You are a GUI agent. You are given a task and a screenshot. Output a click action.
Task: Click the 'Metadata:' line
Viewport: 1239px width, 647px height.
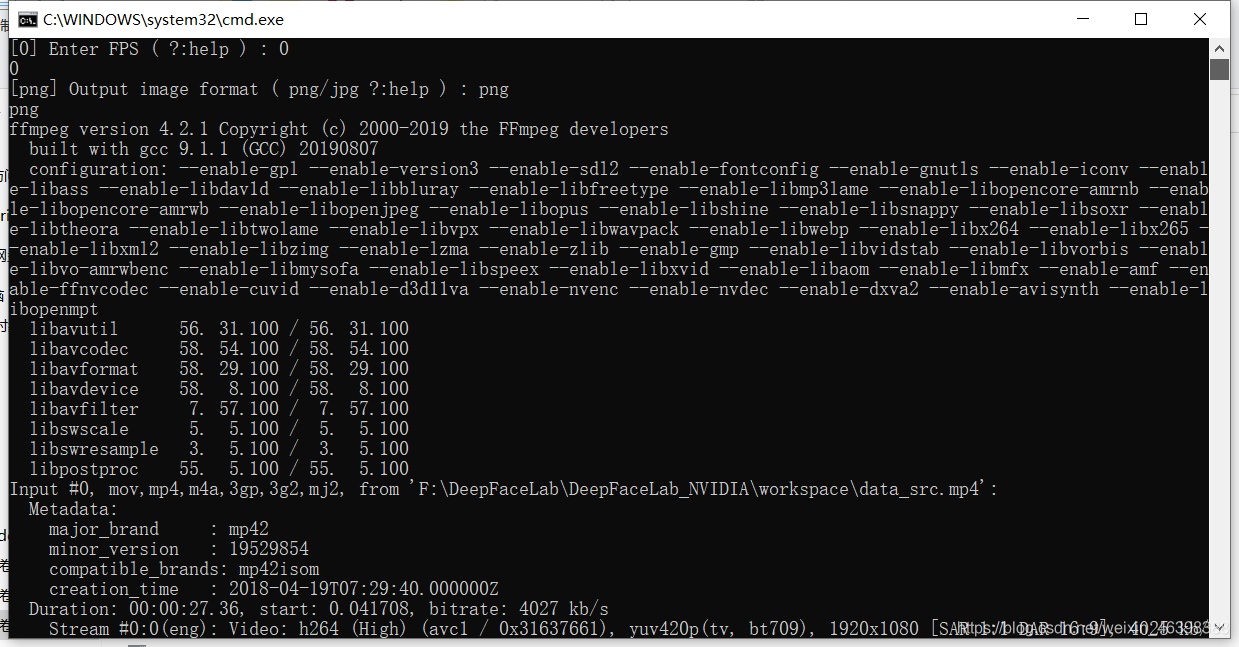(74, 509)
